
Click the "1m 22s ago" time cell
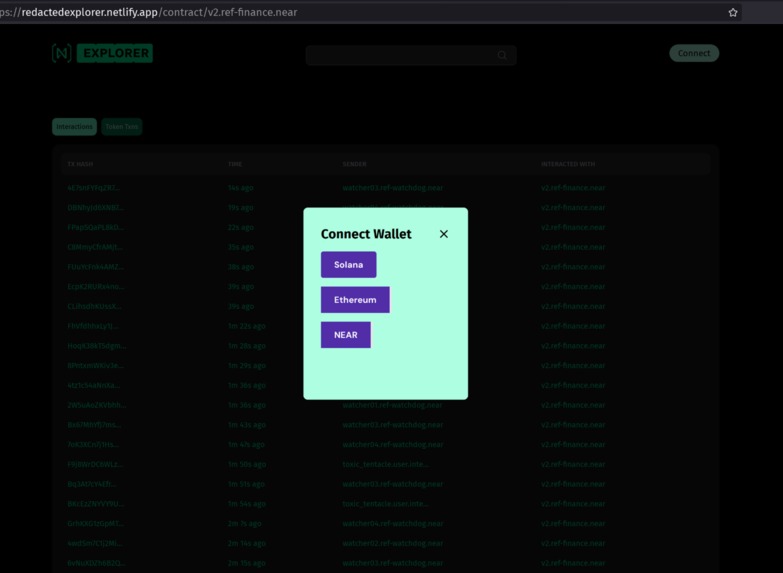coord(247,326)
